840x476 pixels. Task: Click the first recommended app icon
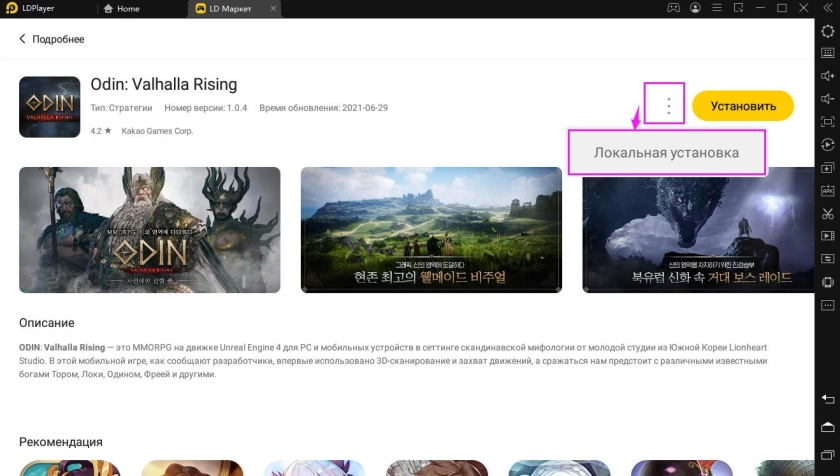[70, 468]
